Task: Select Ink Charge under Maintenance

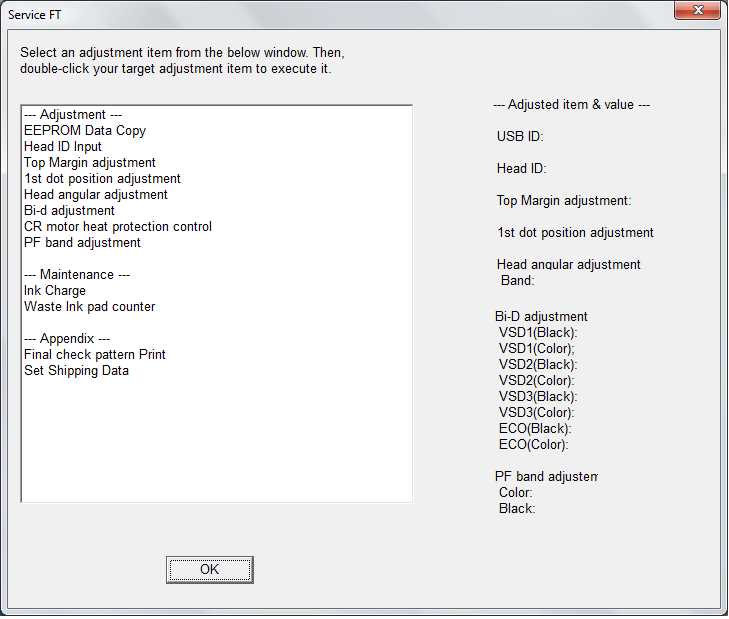Action: [x=55, y=291]
